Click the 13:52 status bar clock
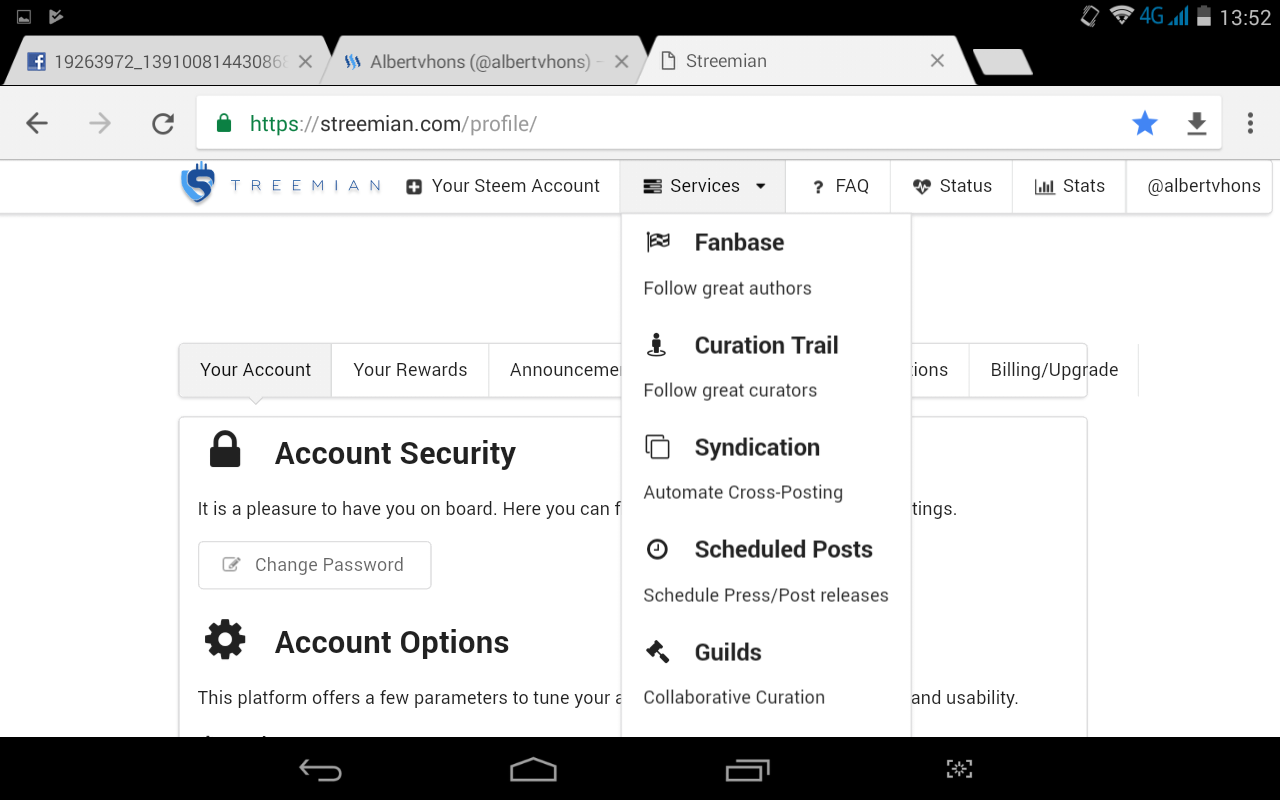Screen dimensions: 1280x800 tap(1245, 18)
